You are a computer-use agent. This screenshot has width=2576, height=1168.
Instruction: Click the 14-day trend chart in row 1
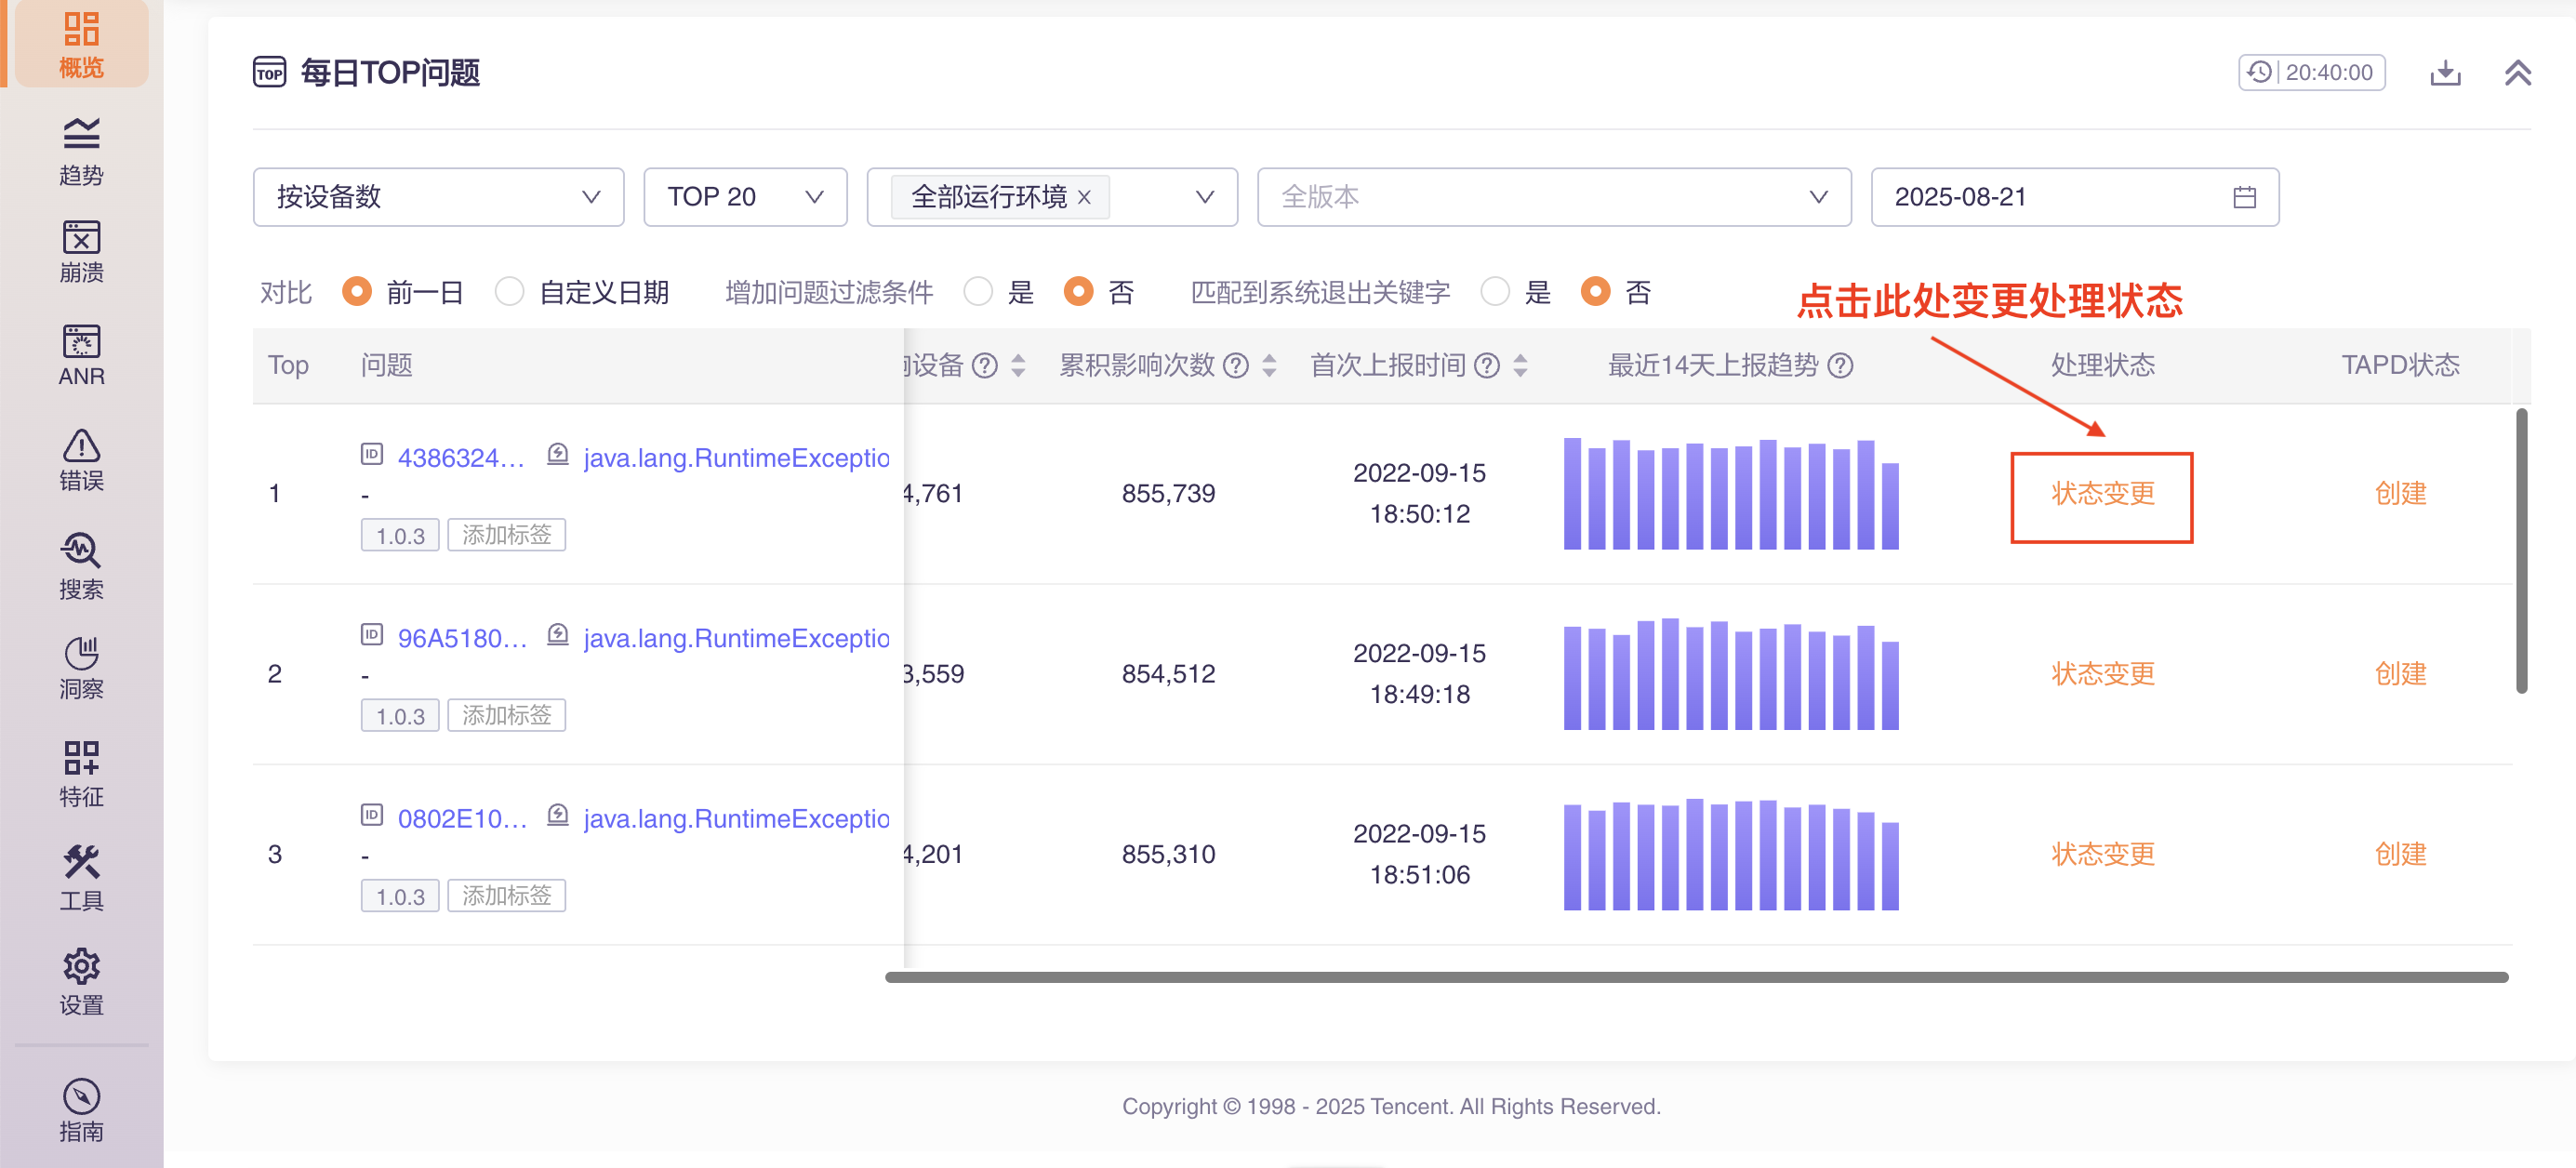click(1731, 494)
